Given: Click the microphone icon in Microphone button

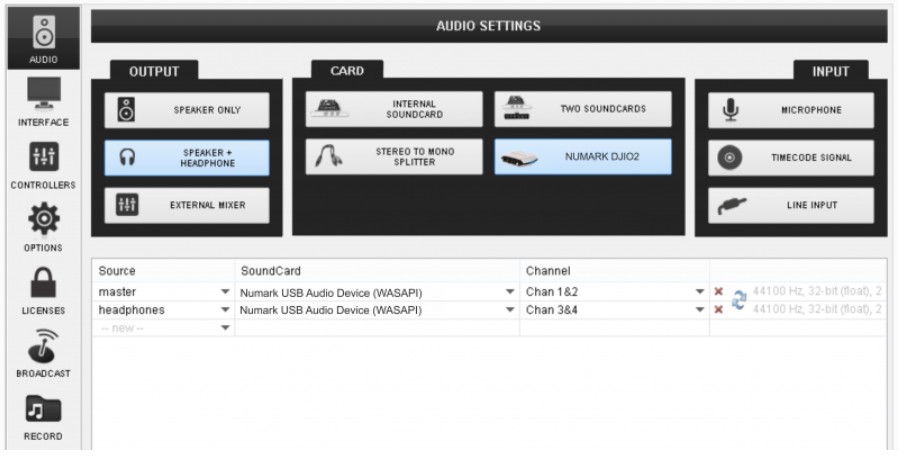Looking at the screenshot, I should [730, 110].
